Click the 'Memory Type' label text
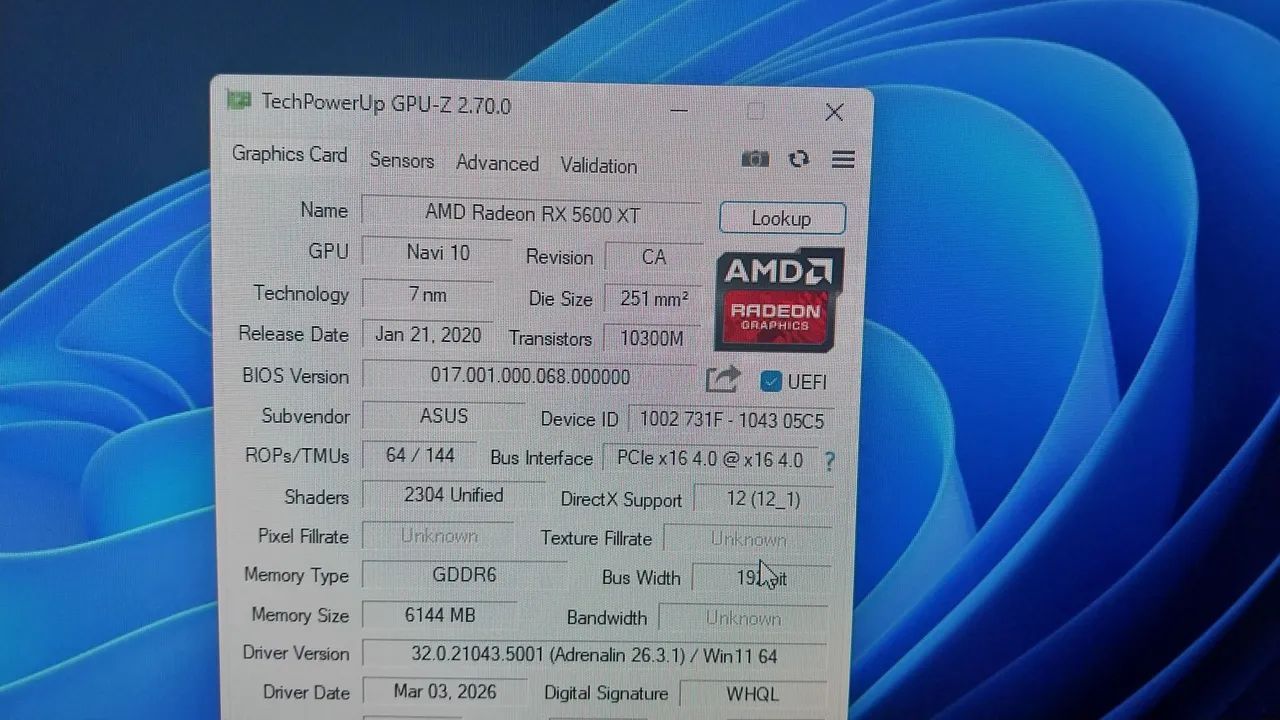The image size is (1280, 720). point(296,575)
